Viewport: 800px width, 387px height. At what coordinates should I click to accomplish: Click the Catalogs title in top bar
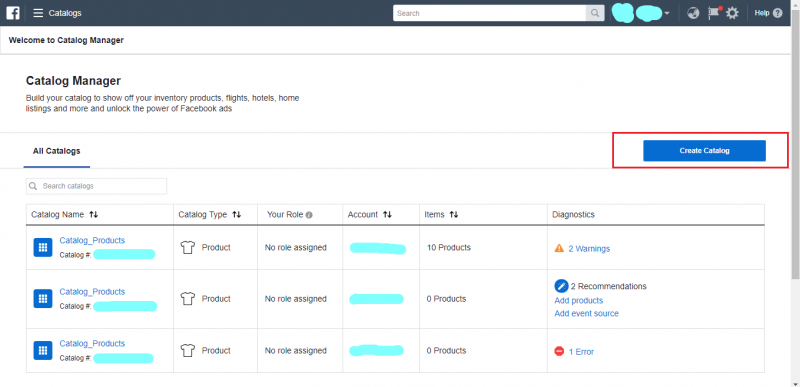(x=65, y=13)
